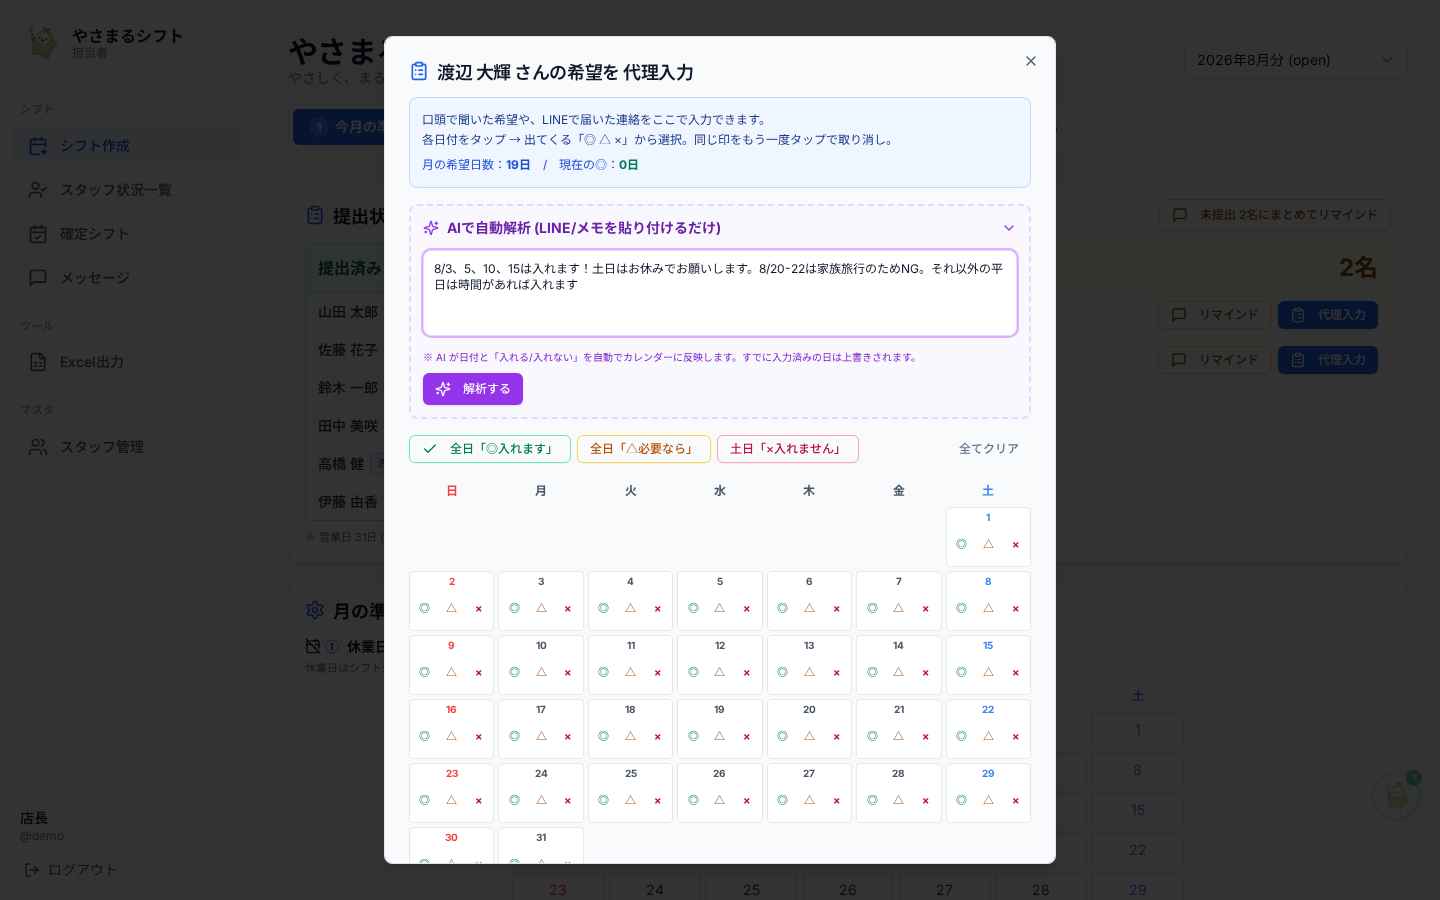Screen dimensions: 1440x900
Task: Select △ on day 18
Action: pyautogui.click(x=630, y=736)
